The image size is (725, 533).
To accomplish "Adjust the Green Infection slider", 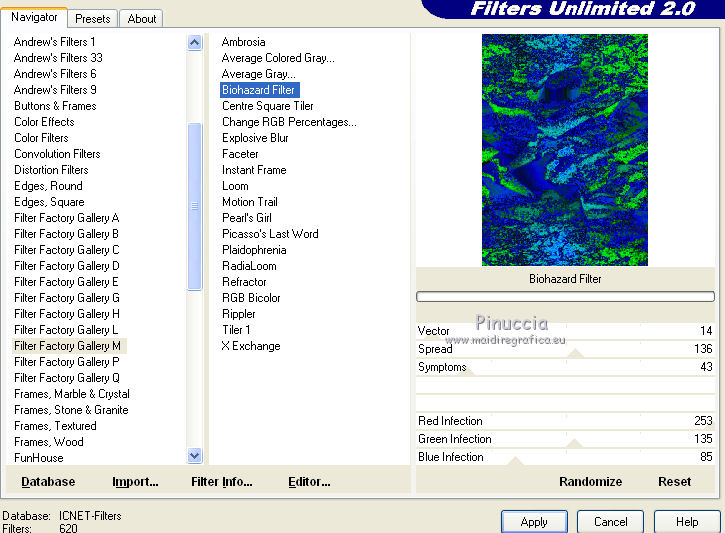I will click(x=565, y=439).
